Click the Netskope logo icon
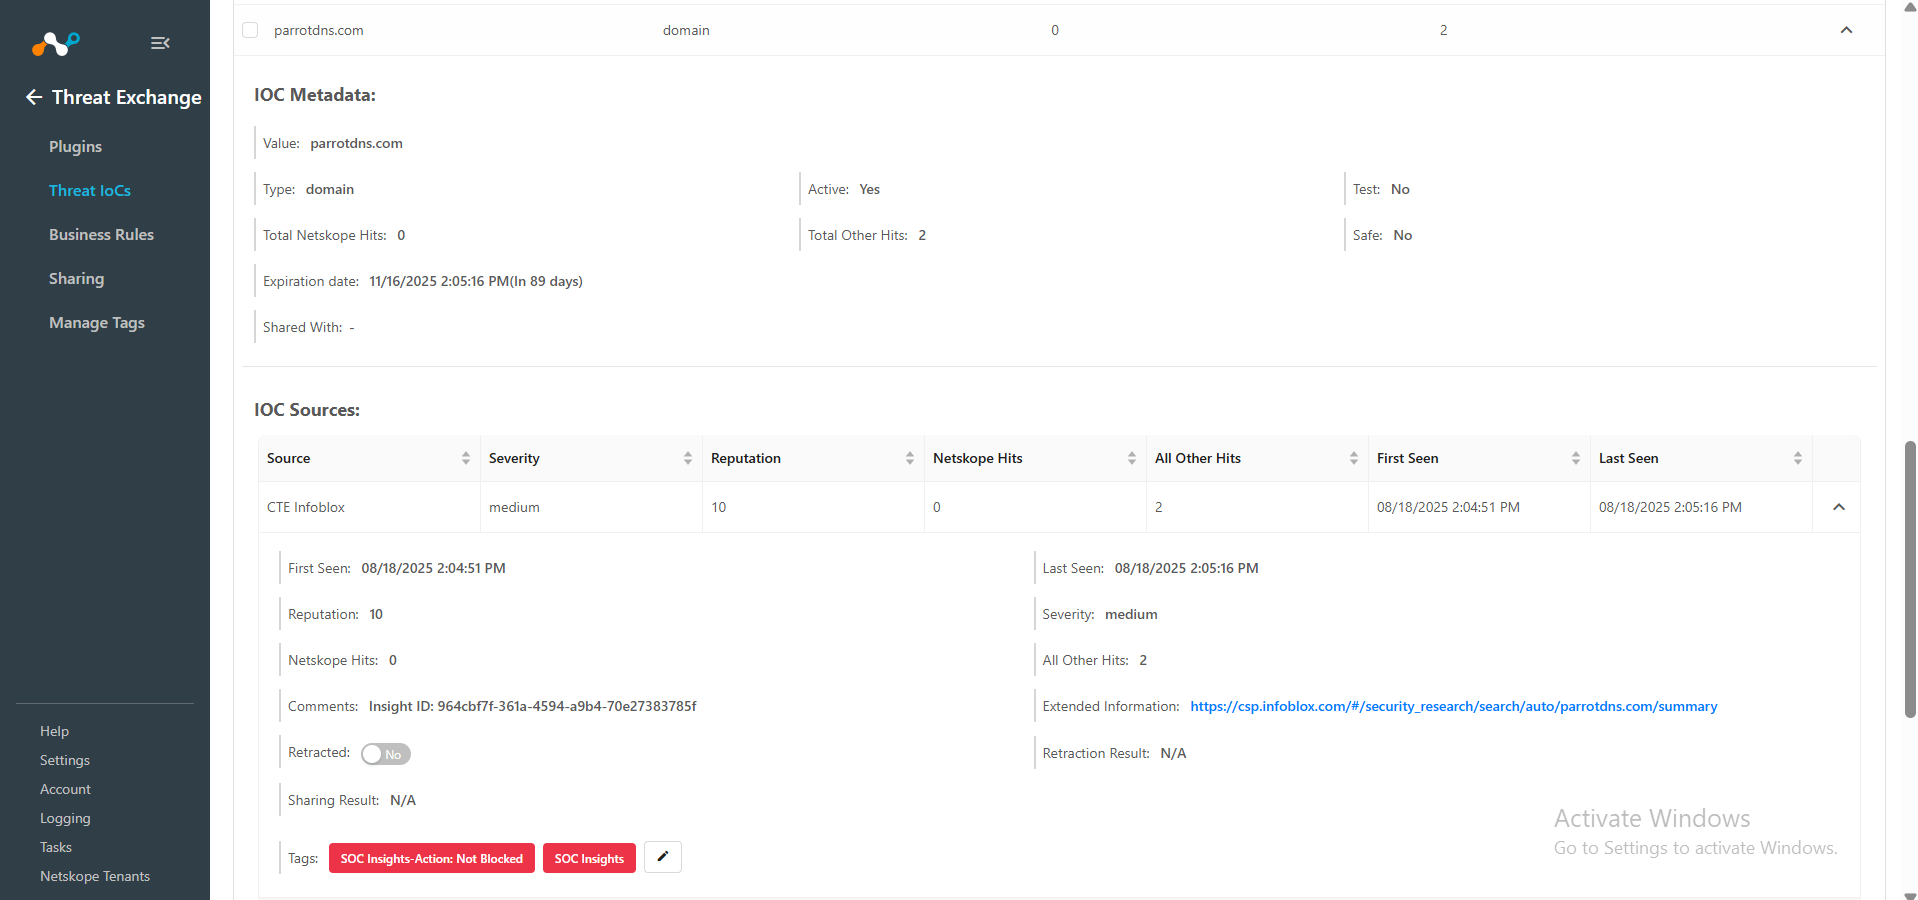This screenshot has width=1918, height=900. 55,43
